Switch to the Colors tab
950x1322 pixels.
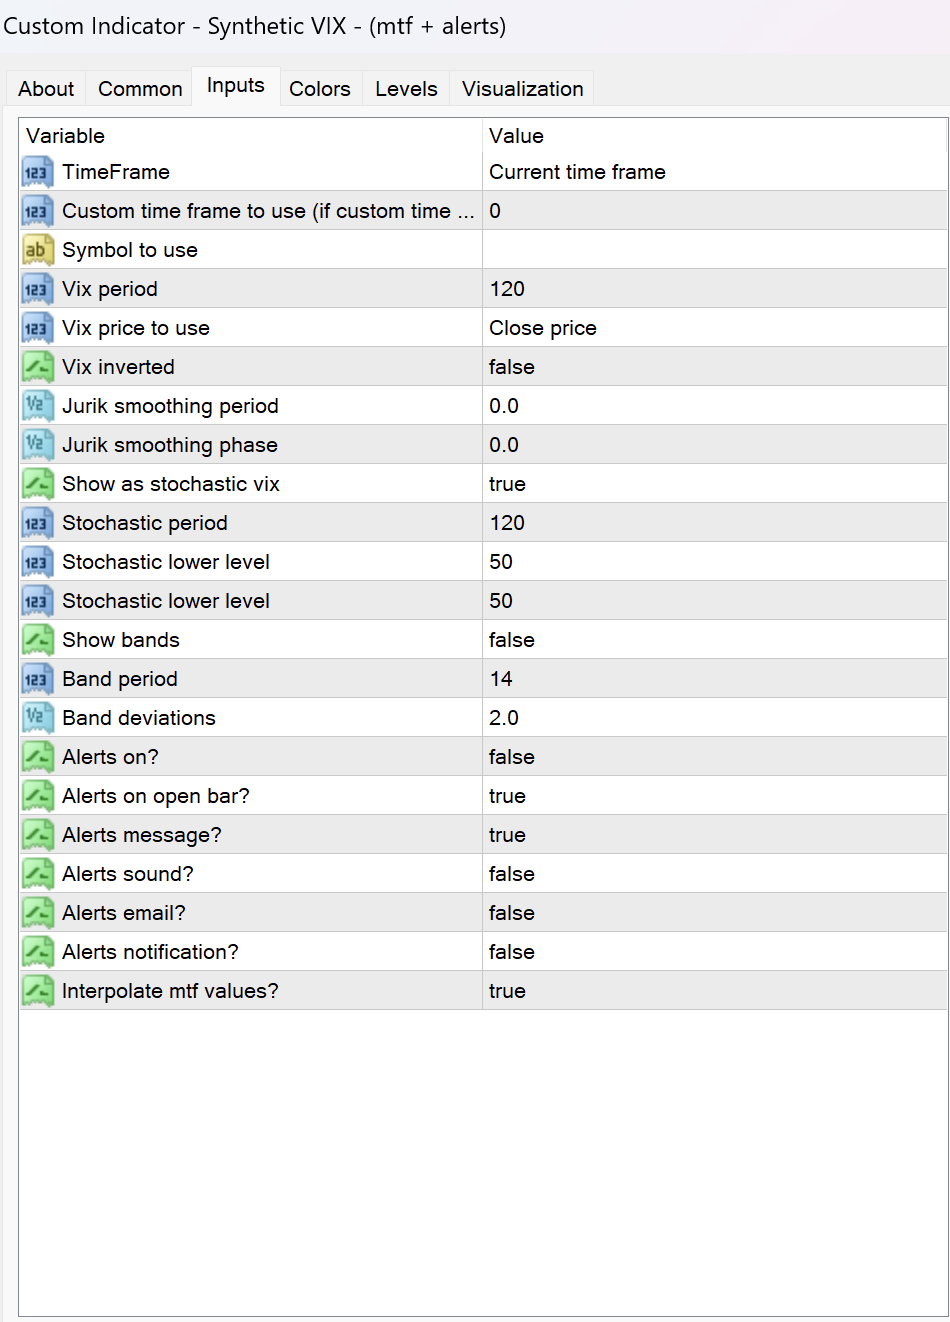(320, 89)
